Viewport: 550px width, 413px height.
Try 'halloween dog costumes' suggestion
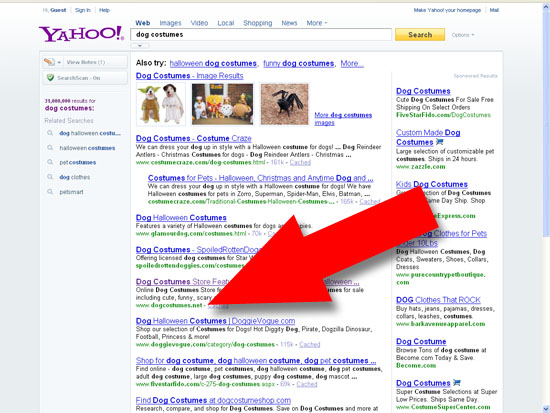point(213,64)
